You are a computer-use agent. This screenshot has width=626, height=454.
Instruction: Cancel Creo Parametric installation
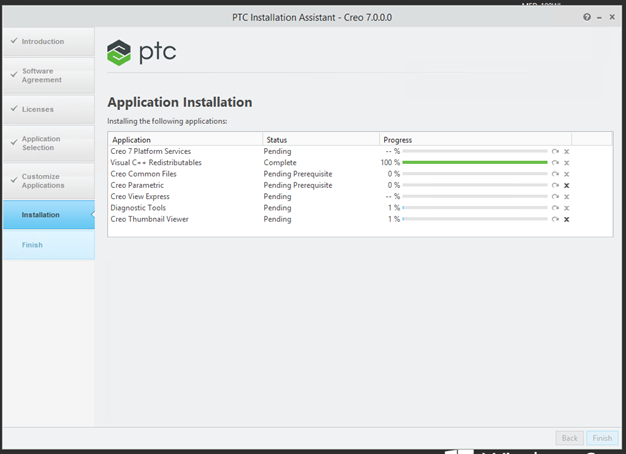[566, 185]
